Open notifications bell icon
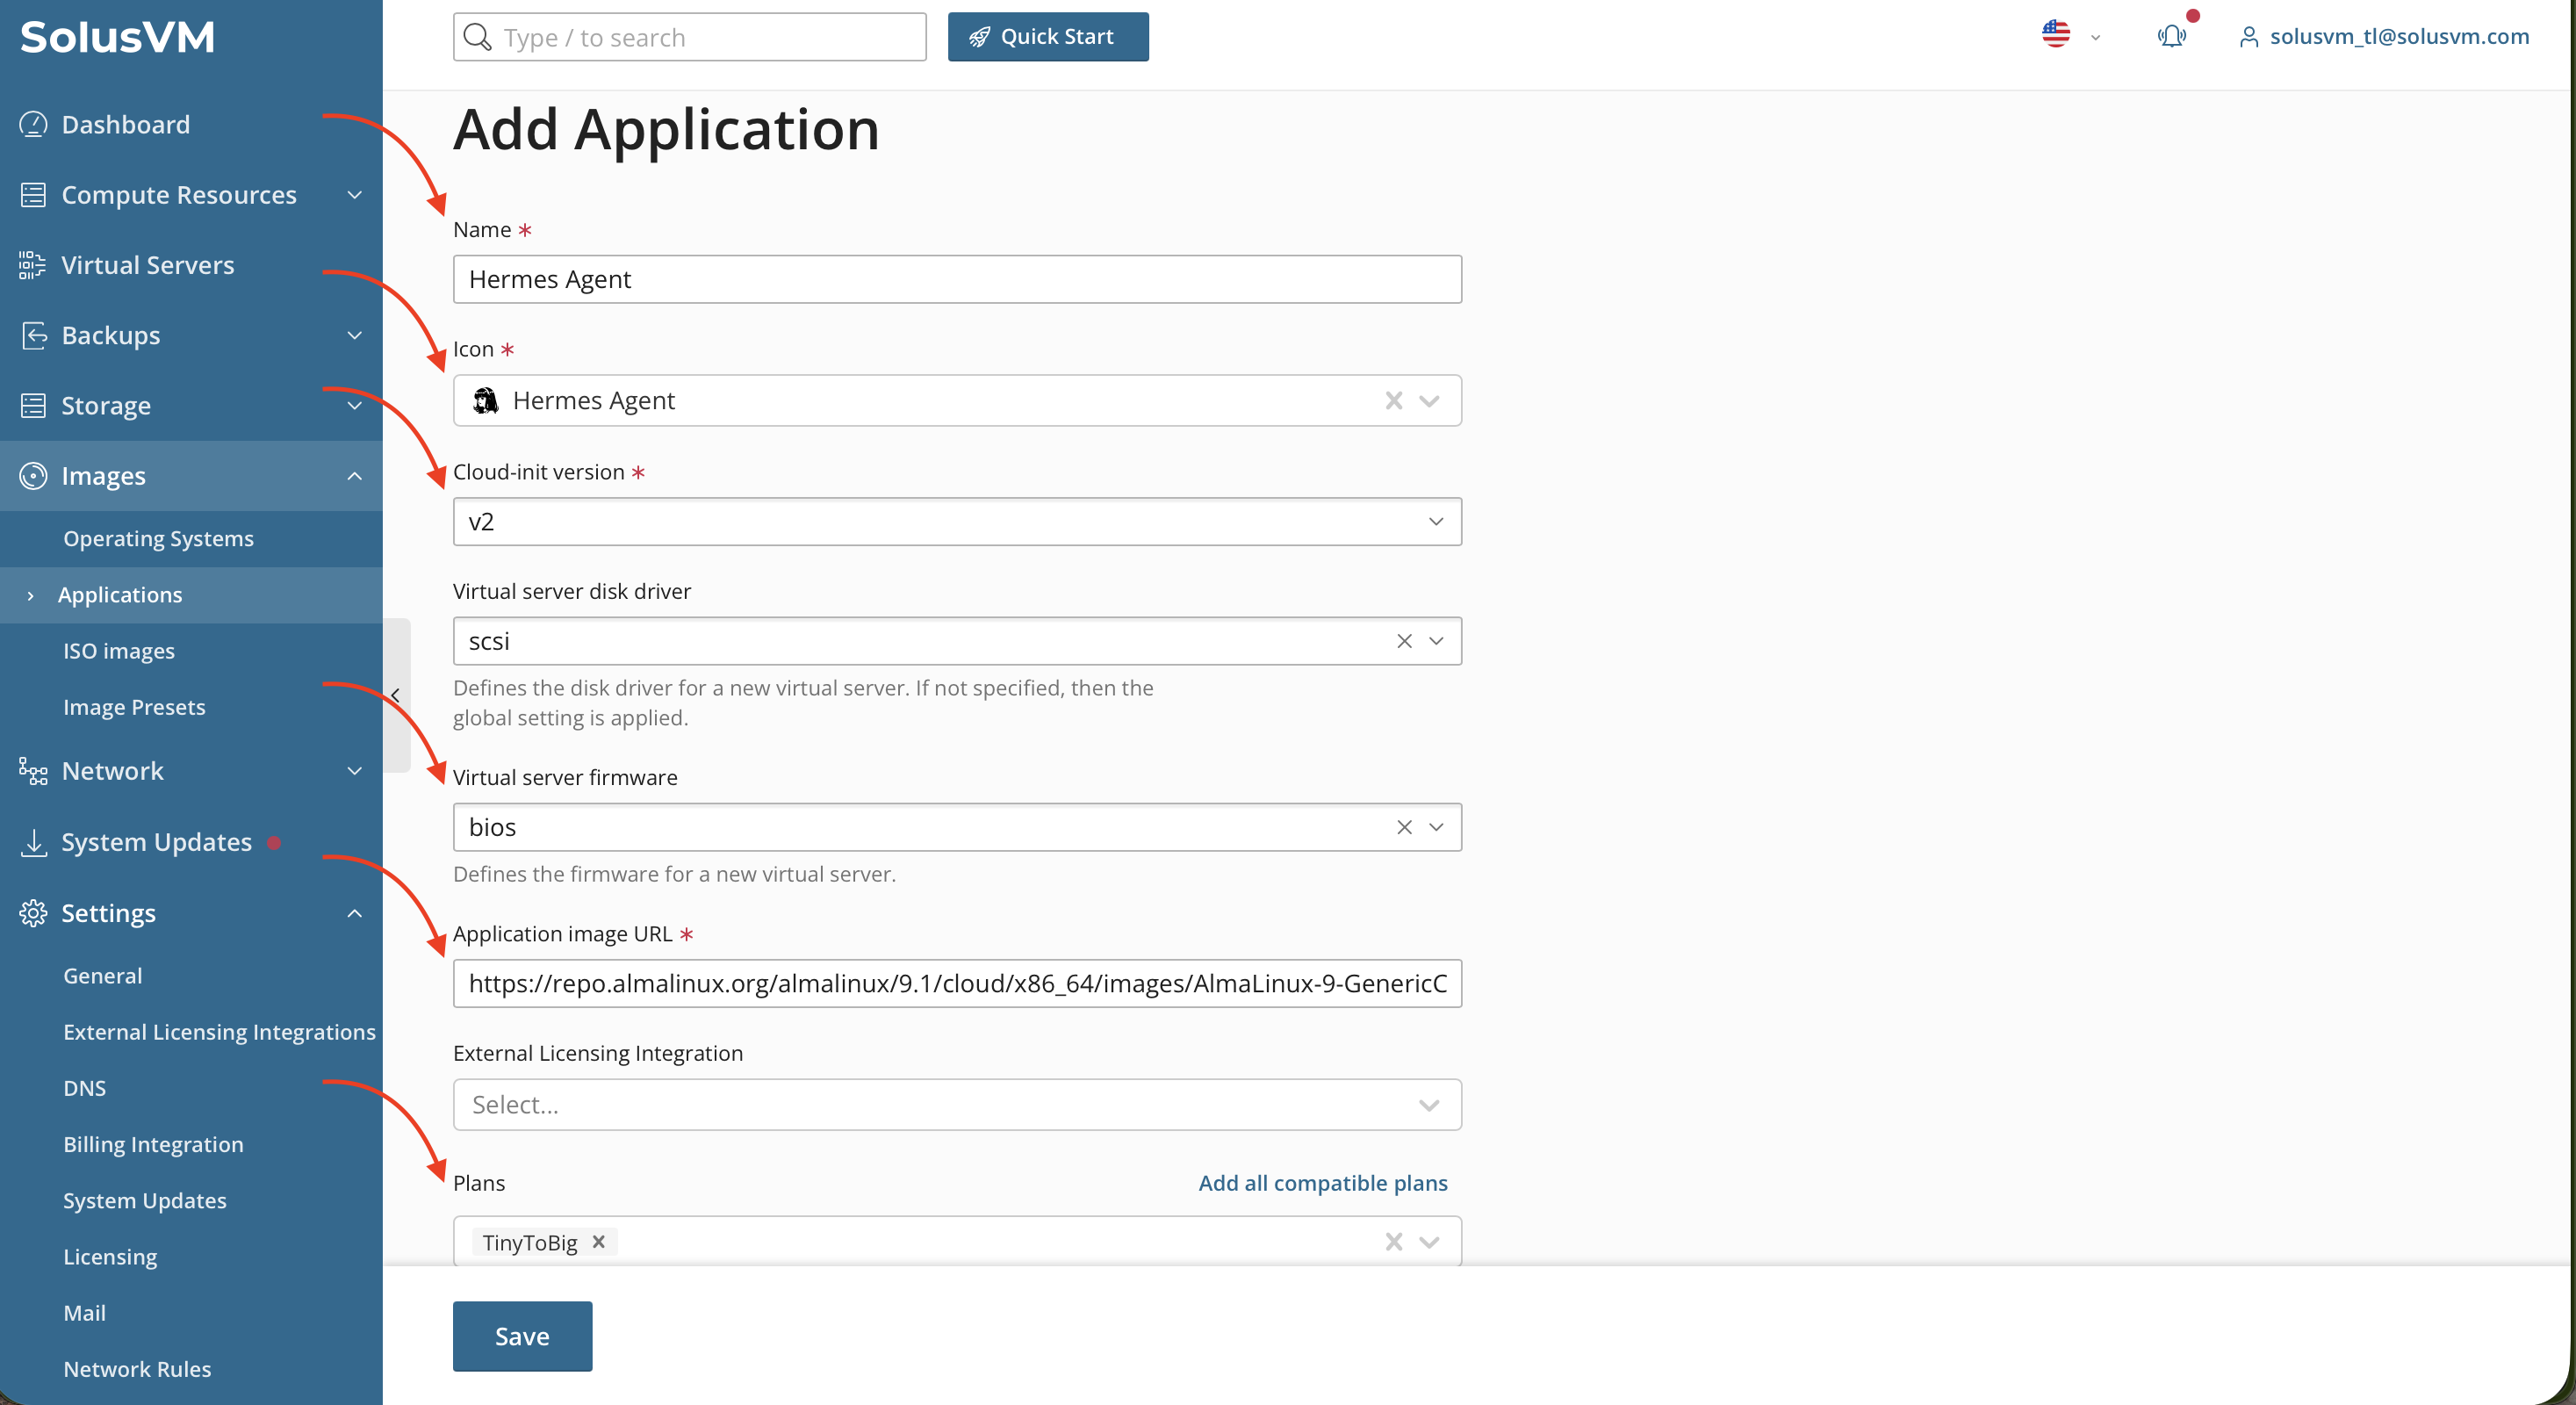This screenshot has height=1405, width=2576. click(x=2172, y=36)
